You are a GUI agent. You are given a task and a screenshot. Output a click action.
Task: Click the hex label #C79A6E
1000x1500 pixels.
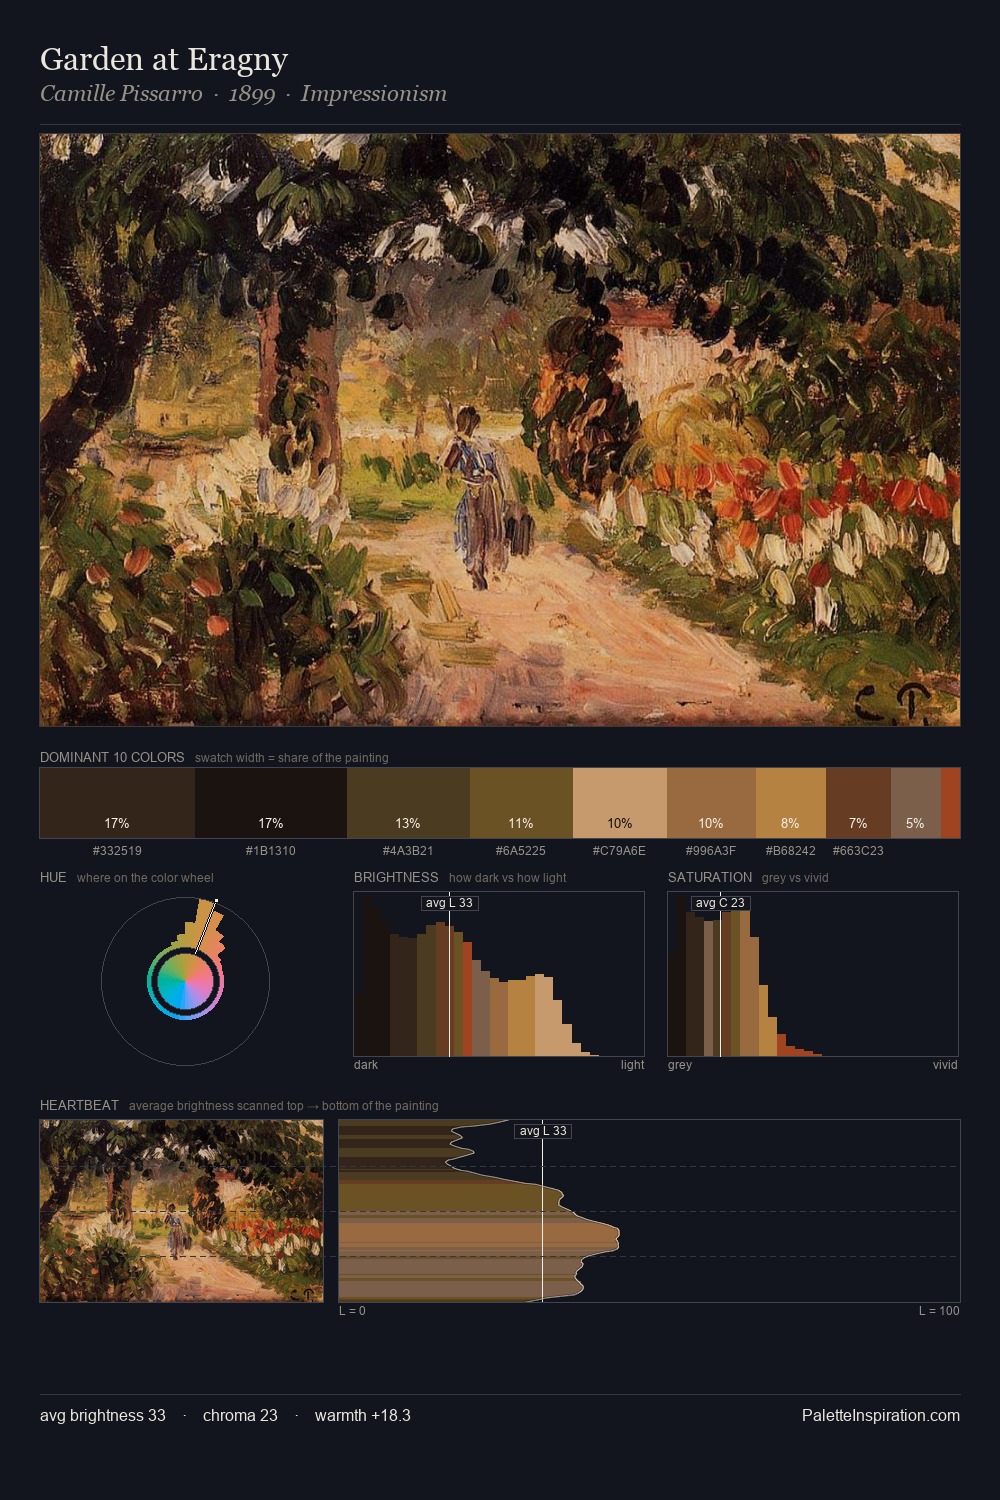pyautogui.click(x=620, y=851)
